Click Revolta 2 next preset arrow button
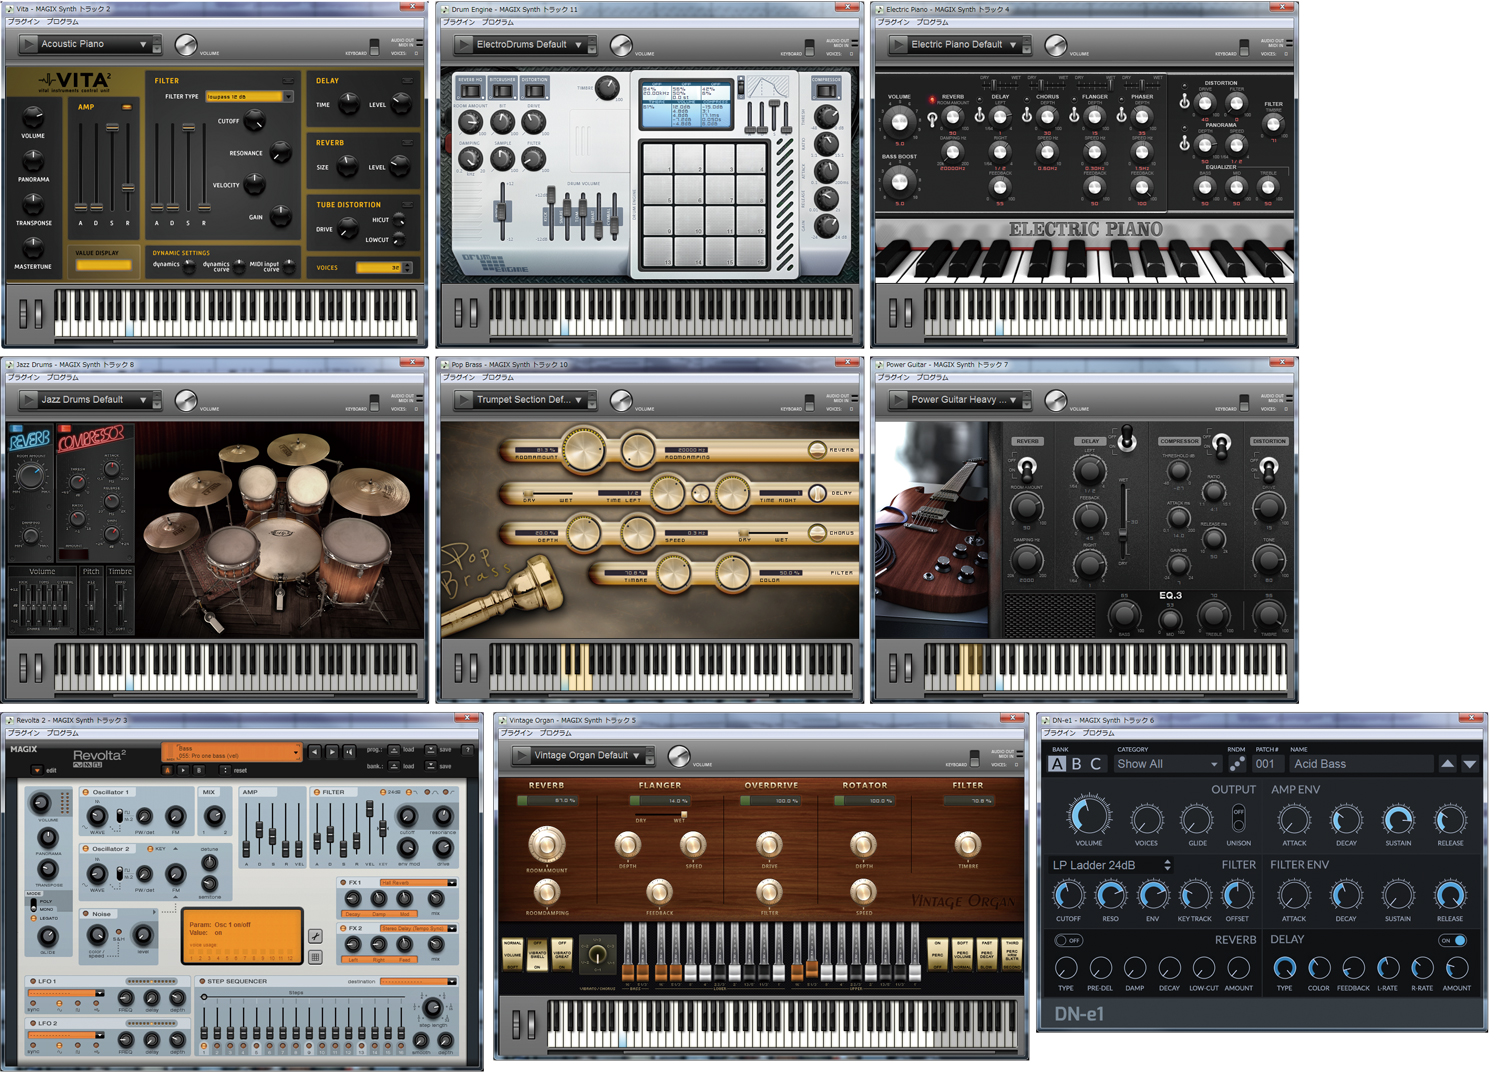 pos(332,752)
